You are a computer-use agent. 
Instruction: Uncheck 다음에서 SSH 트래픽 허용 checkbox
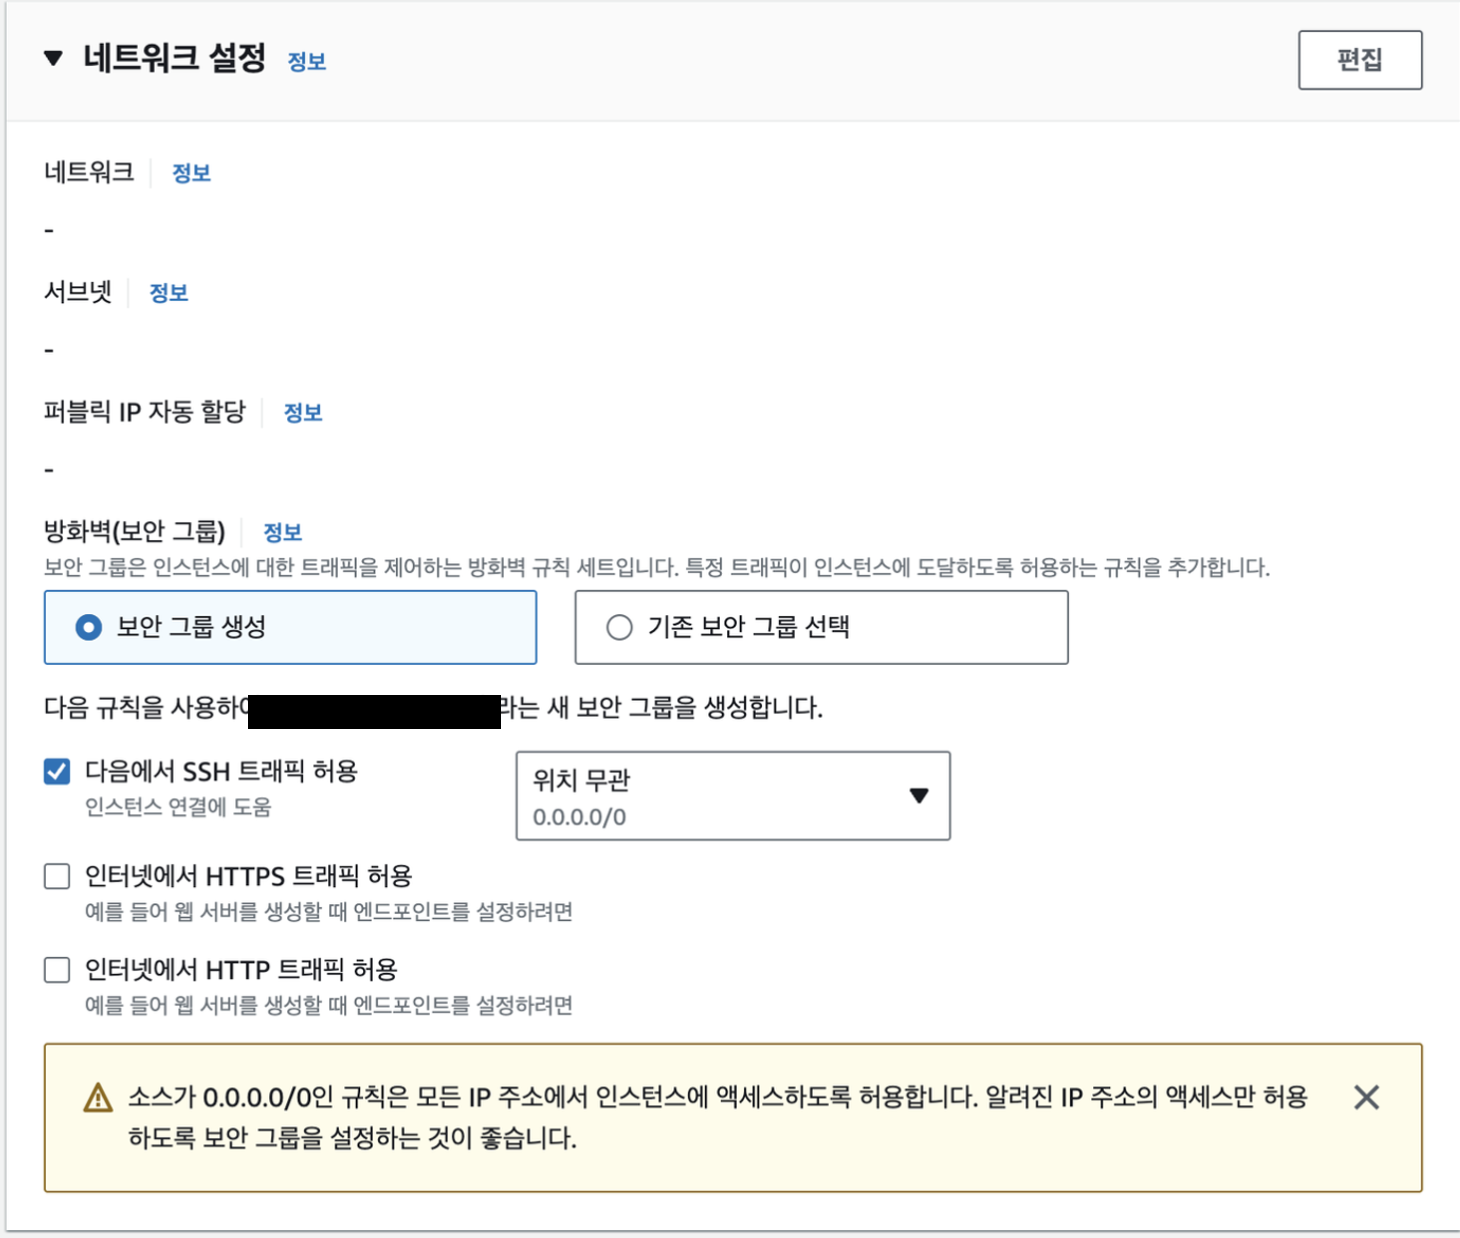[x=57, y=772]
